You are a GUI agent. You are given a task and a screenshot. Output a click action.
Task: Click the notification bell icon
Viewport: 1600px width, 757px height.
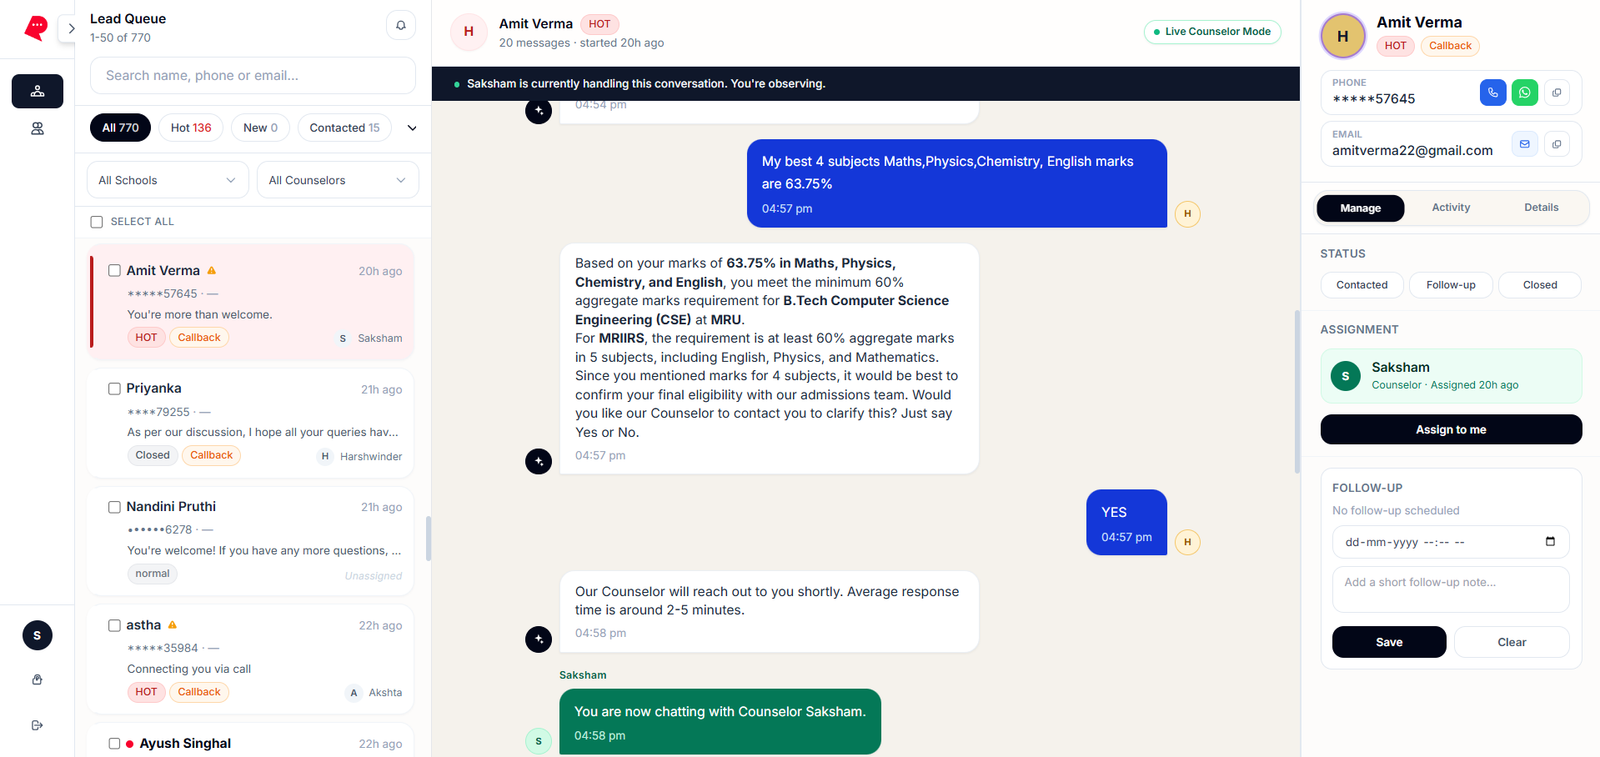(x=401, y=26)
